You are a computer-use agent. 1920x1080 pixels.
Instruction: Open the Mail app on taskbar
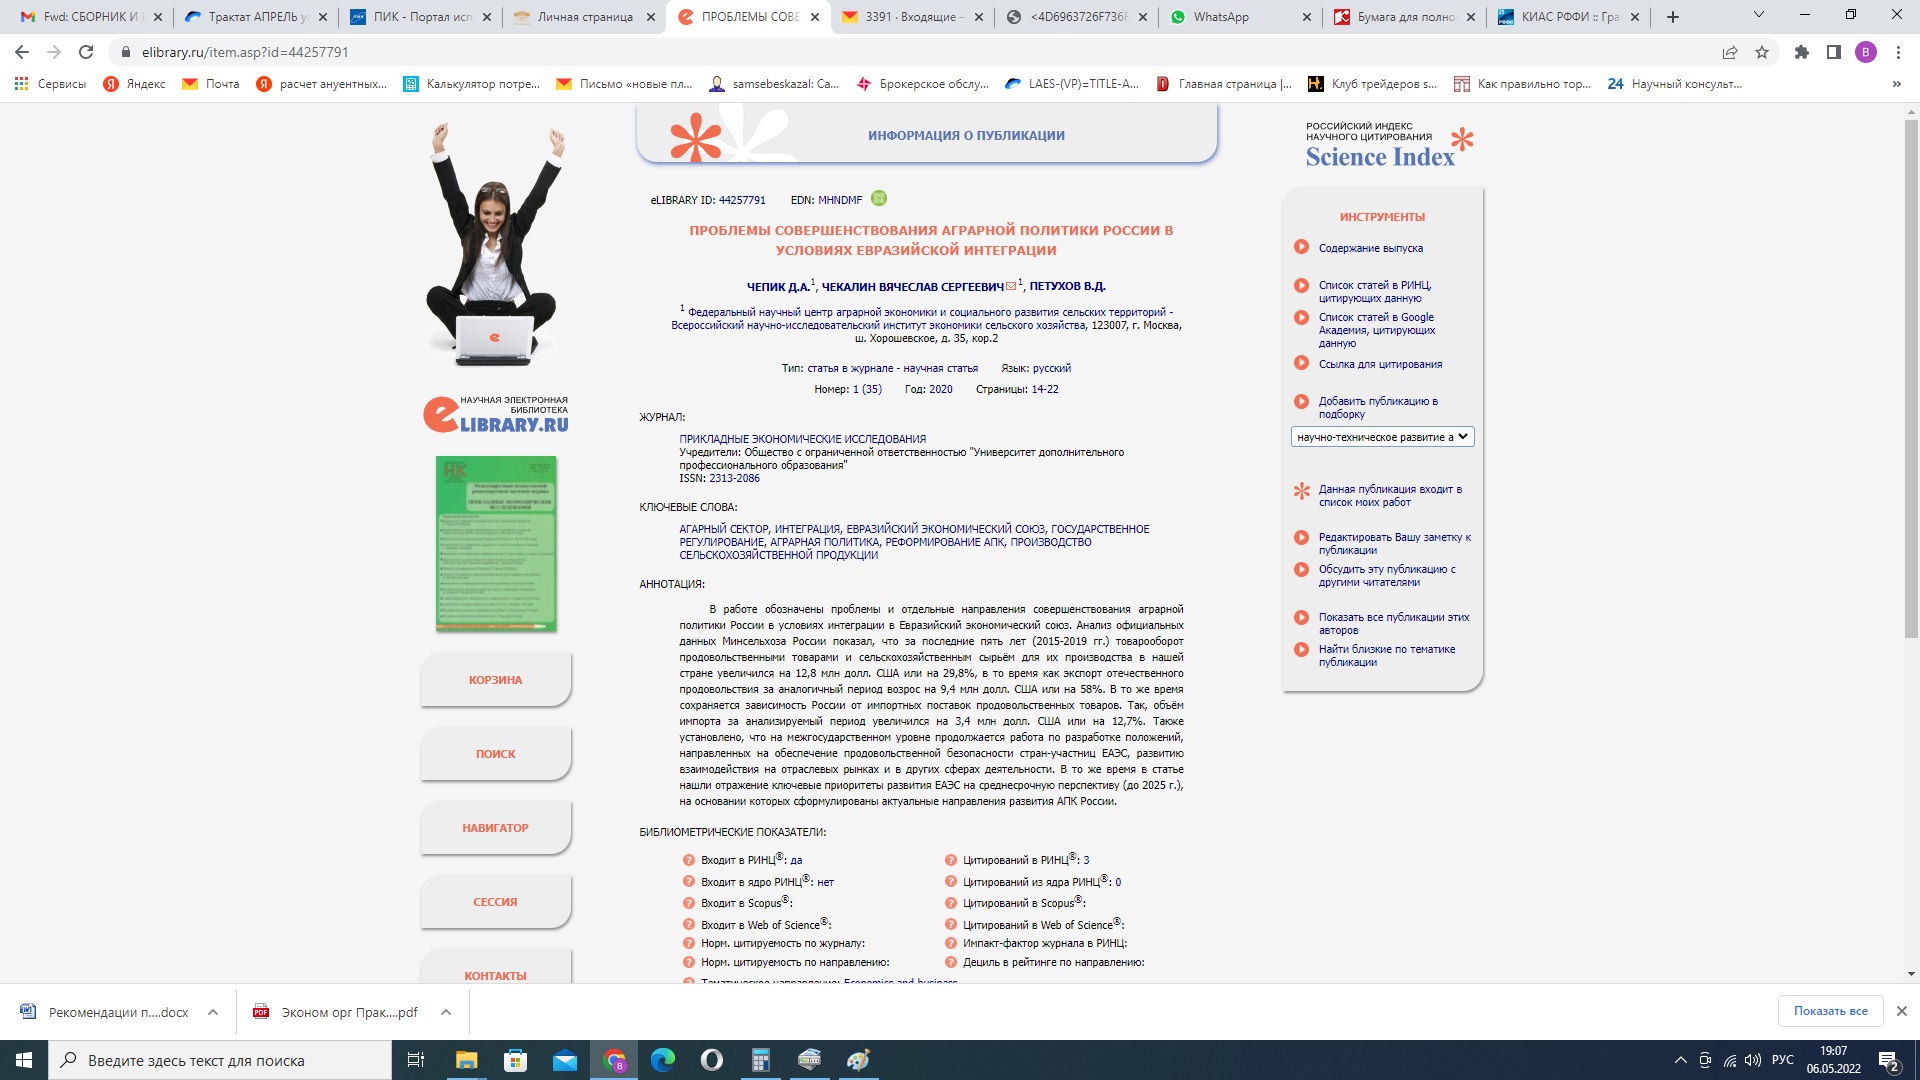click(x=565, y=1060)
